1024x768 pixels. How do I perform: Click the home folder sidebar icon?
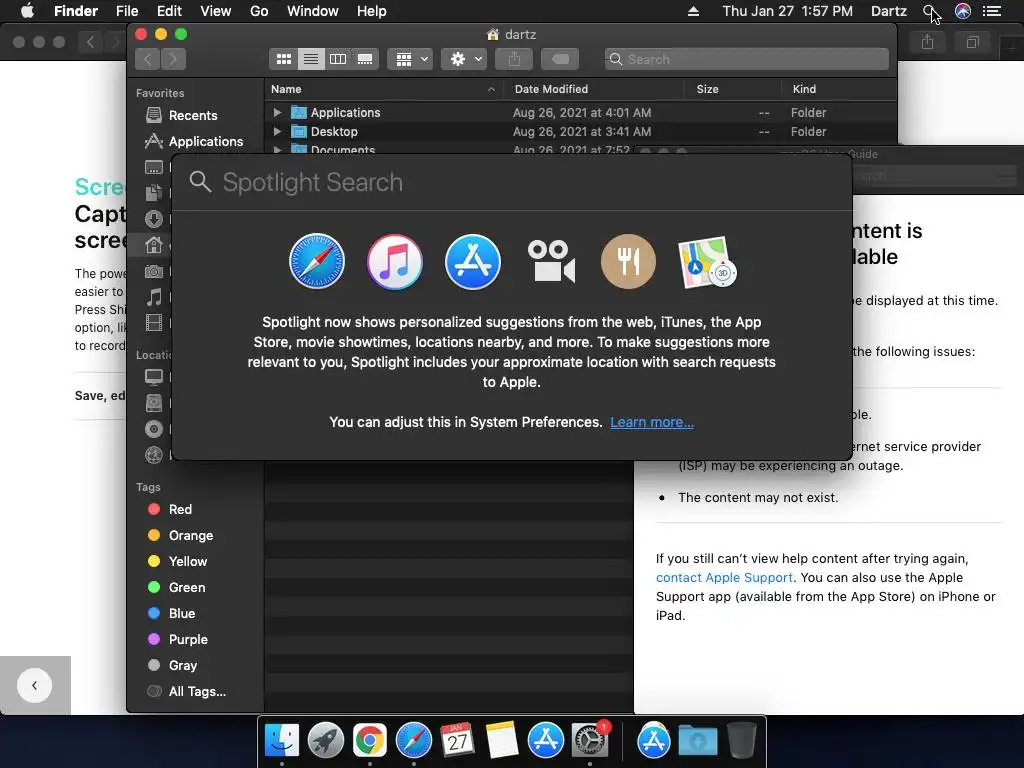pos(153,245)
